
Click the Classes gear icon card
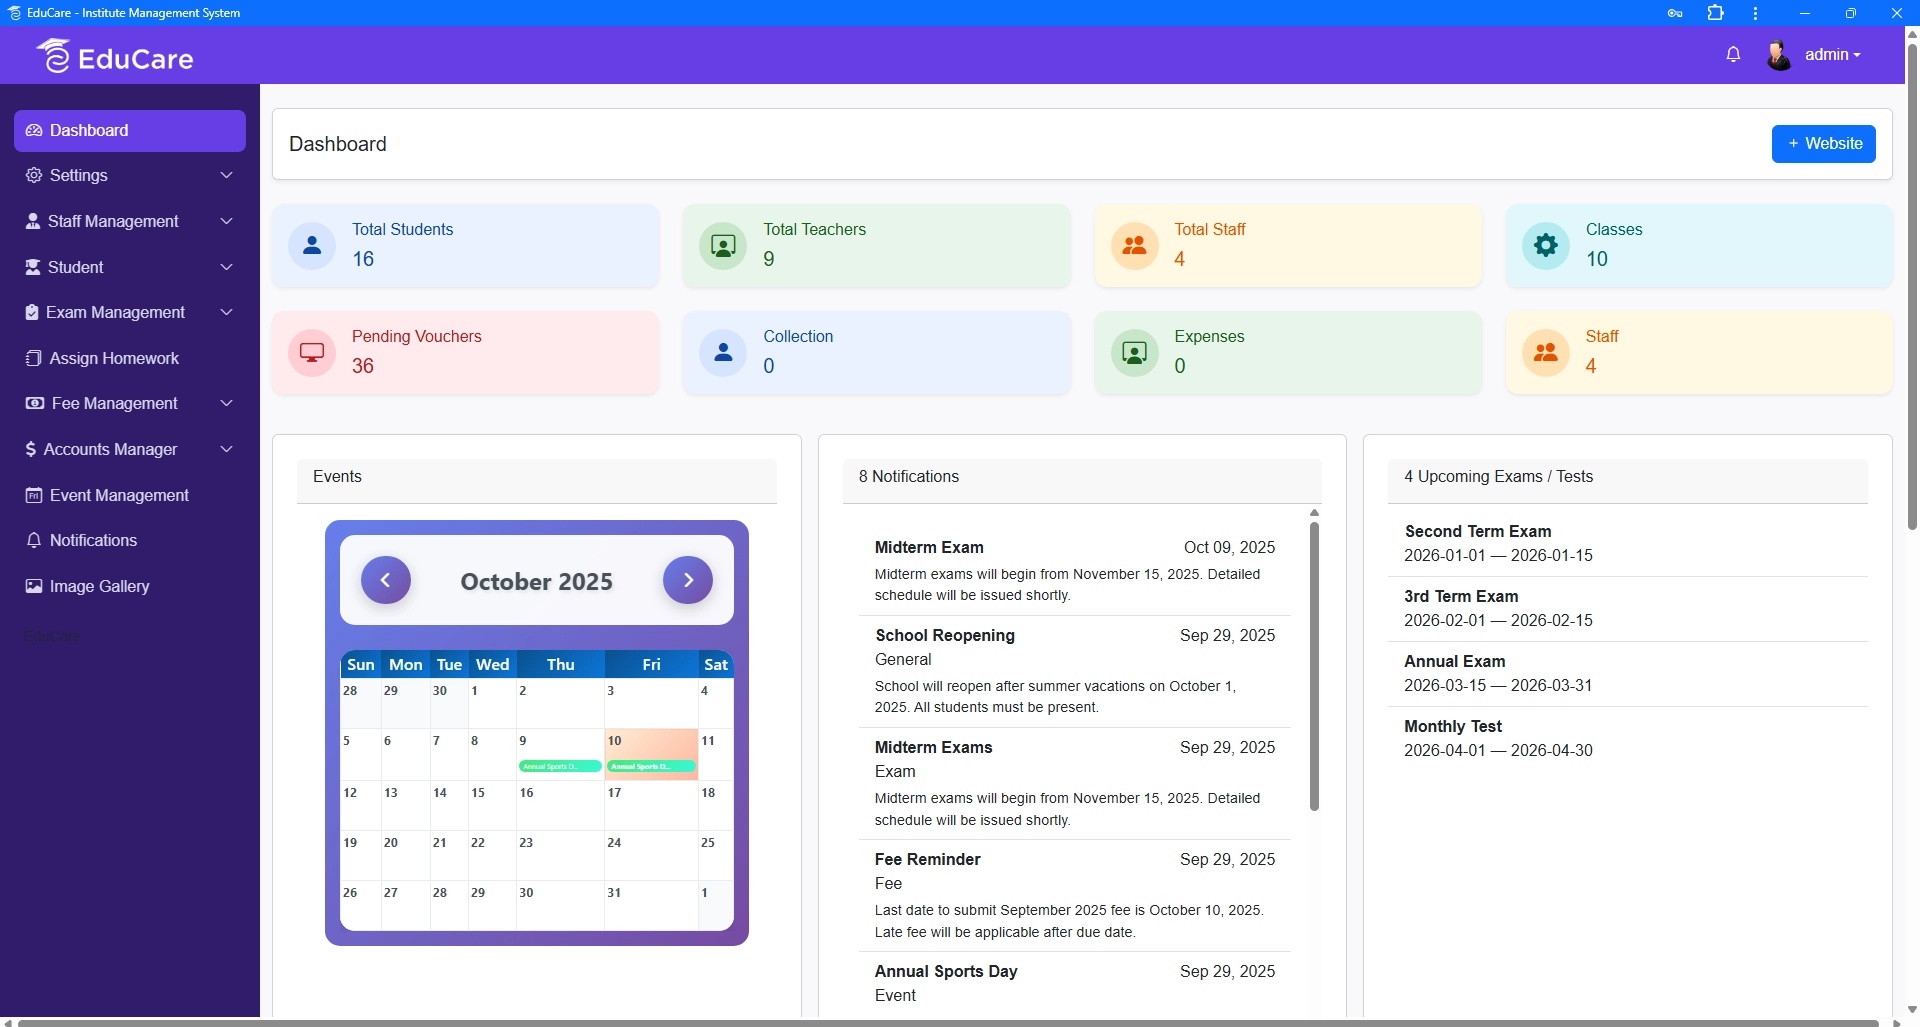click(x=1544, y=245)
